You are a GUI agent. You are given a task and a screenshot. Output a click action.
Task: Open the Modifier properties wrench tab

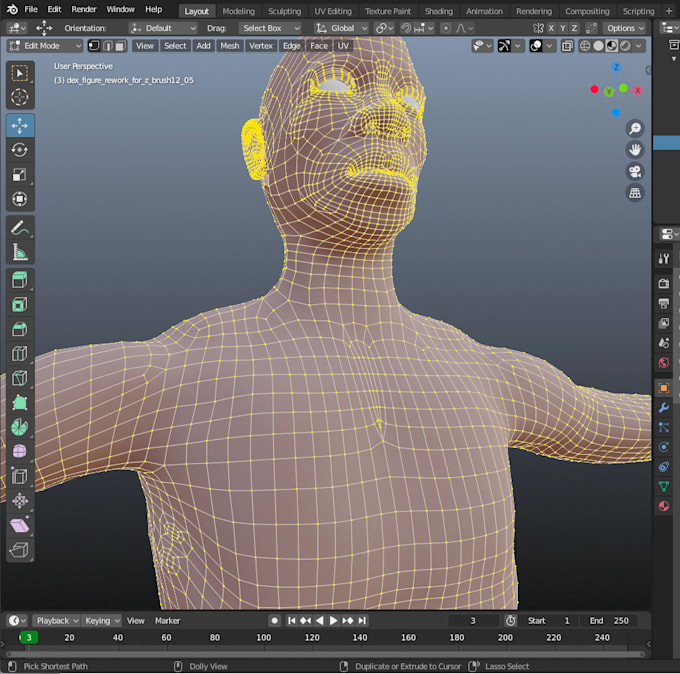pyautogui.click(x=664, y=408)
